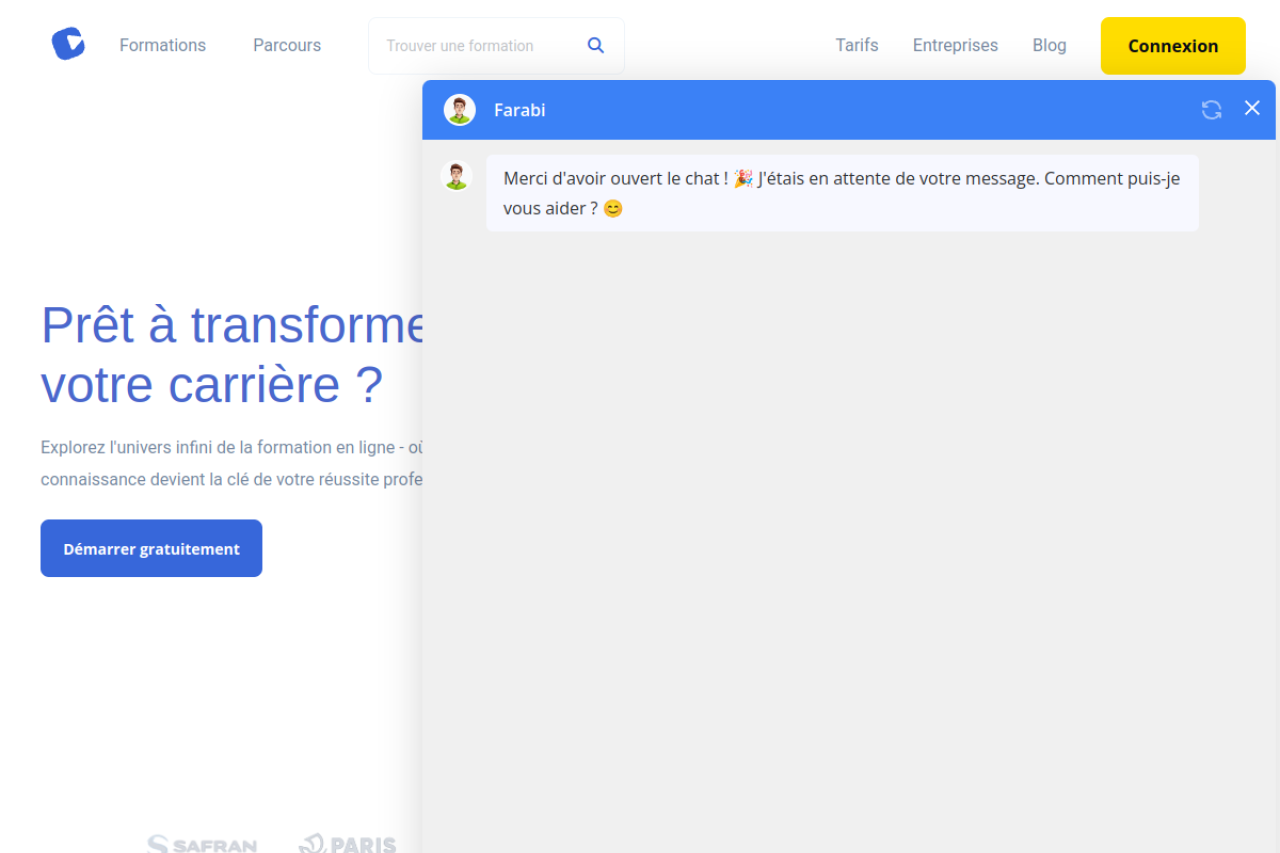1280x853 pixels.
Task: Click the magnifying glass search icon
Action: tap(596, 45)
